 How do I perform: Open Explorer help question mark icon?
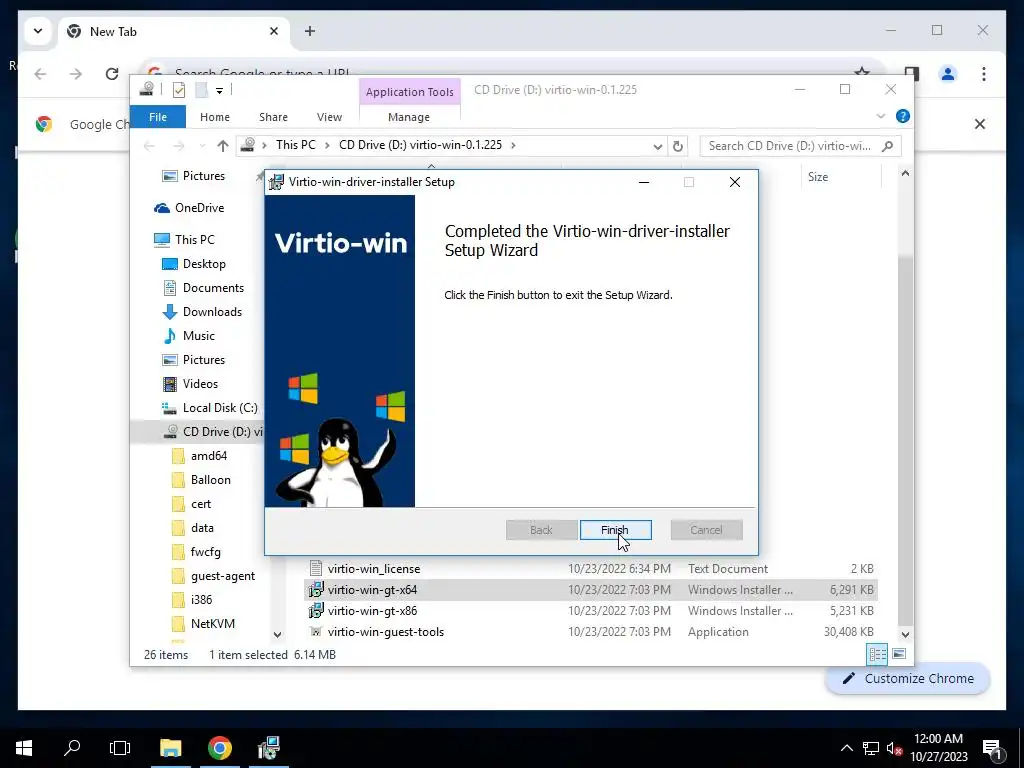(x=903, y=116)
